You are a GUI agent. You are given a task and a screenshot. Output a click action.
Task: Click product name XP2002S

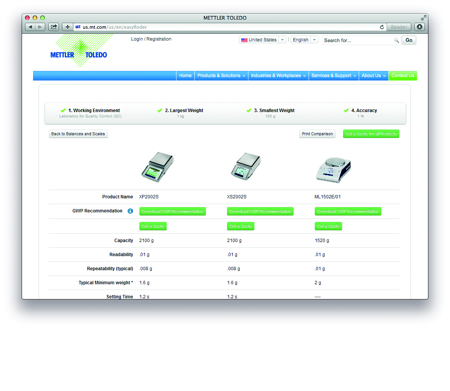click(x=149, y=197)
